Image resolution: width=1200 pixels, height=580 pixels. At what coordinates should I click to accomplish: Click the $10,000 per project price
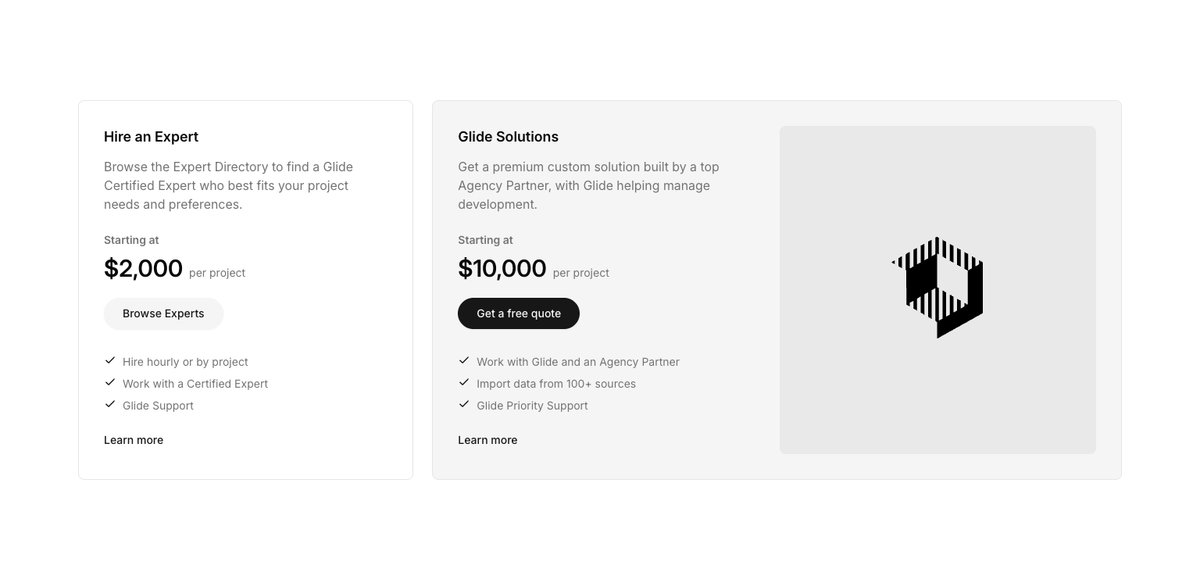pos(533,269)
